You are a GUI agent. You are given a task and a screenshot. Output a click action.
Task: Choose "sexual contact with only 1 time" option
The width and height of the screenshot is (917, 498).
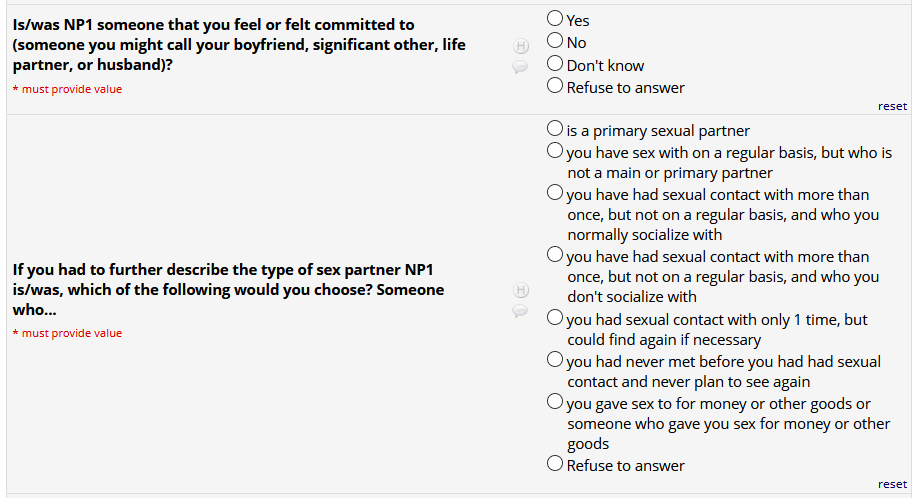555,319
